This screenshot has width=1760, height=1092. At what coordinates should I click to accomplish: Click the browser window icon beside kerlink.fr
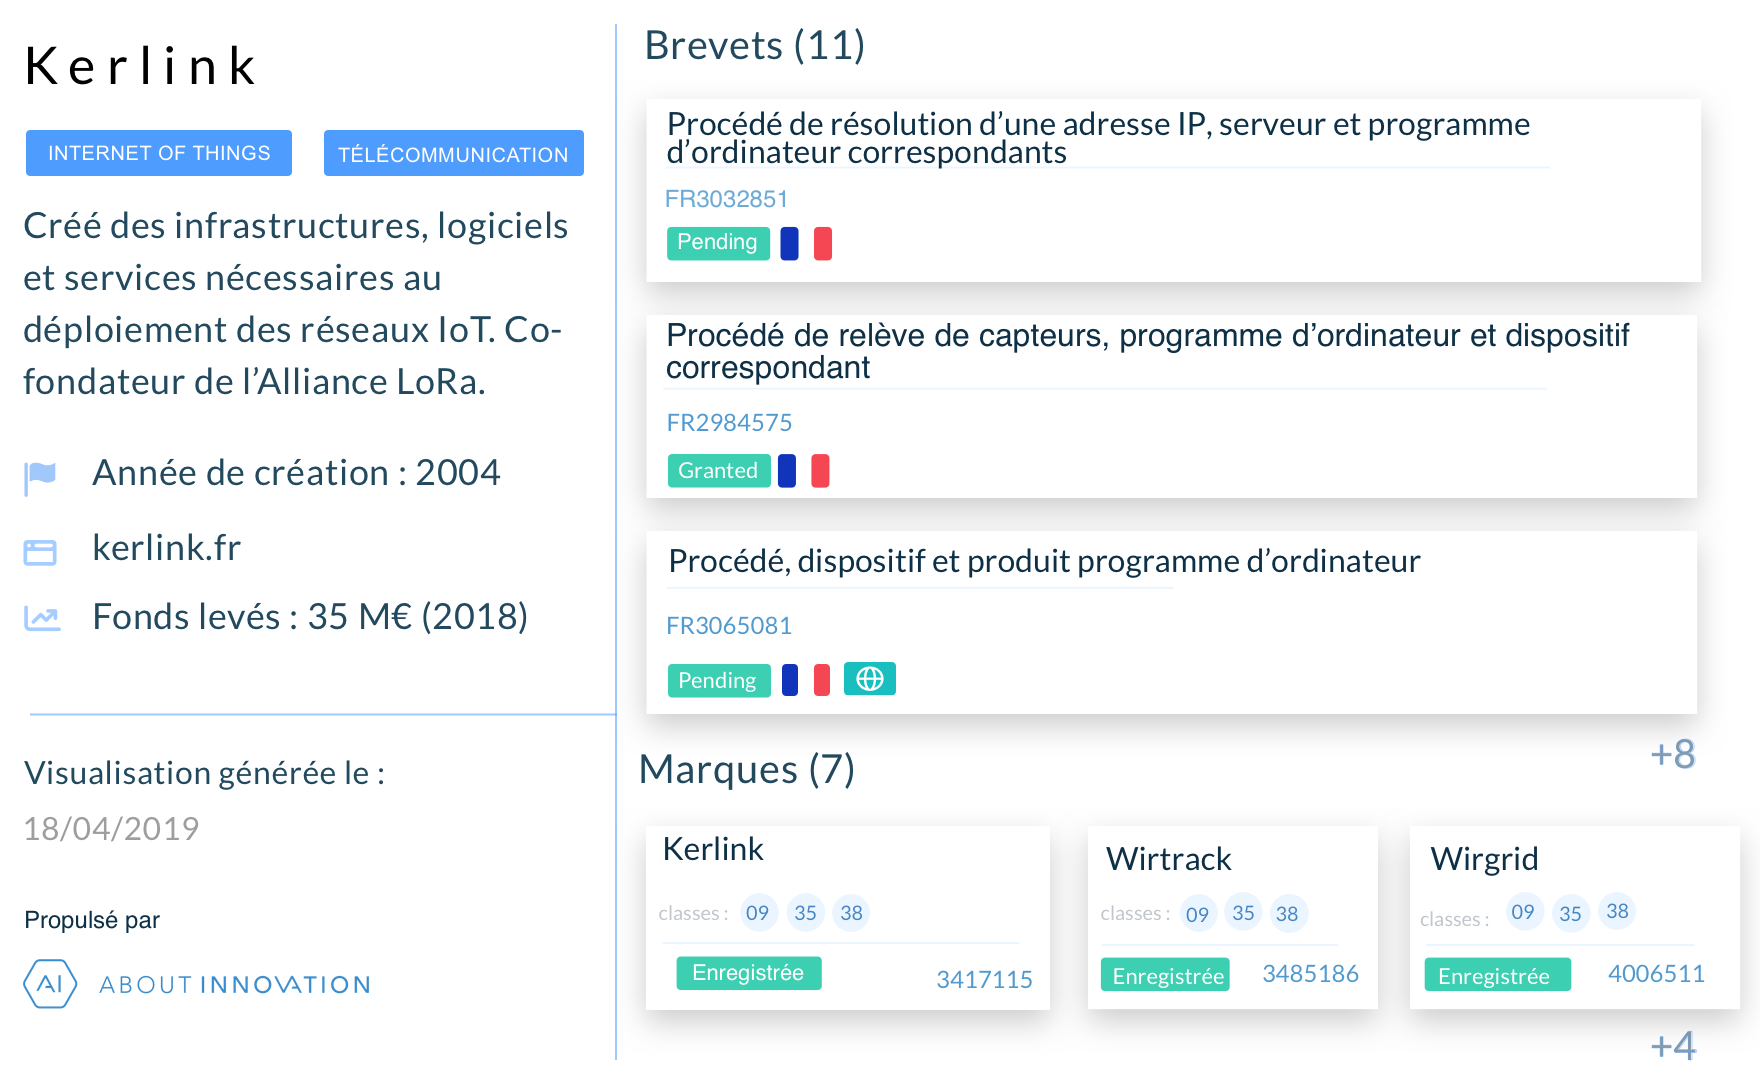click(40, 552)
